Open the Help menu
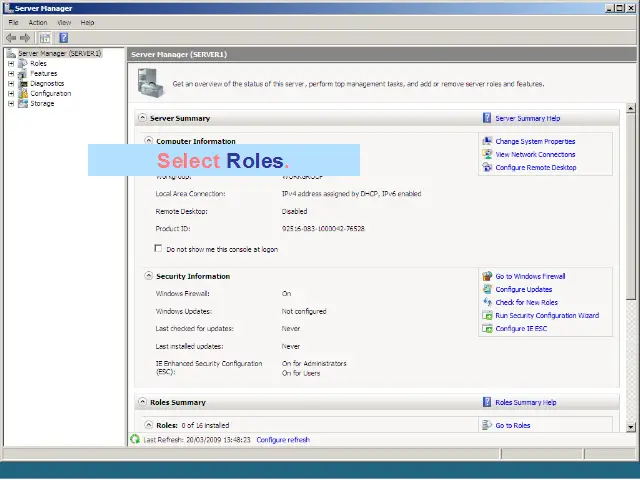This screenshot has height=480, width=640. point(87,22)
